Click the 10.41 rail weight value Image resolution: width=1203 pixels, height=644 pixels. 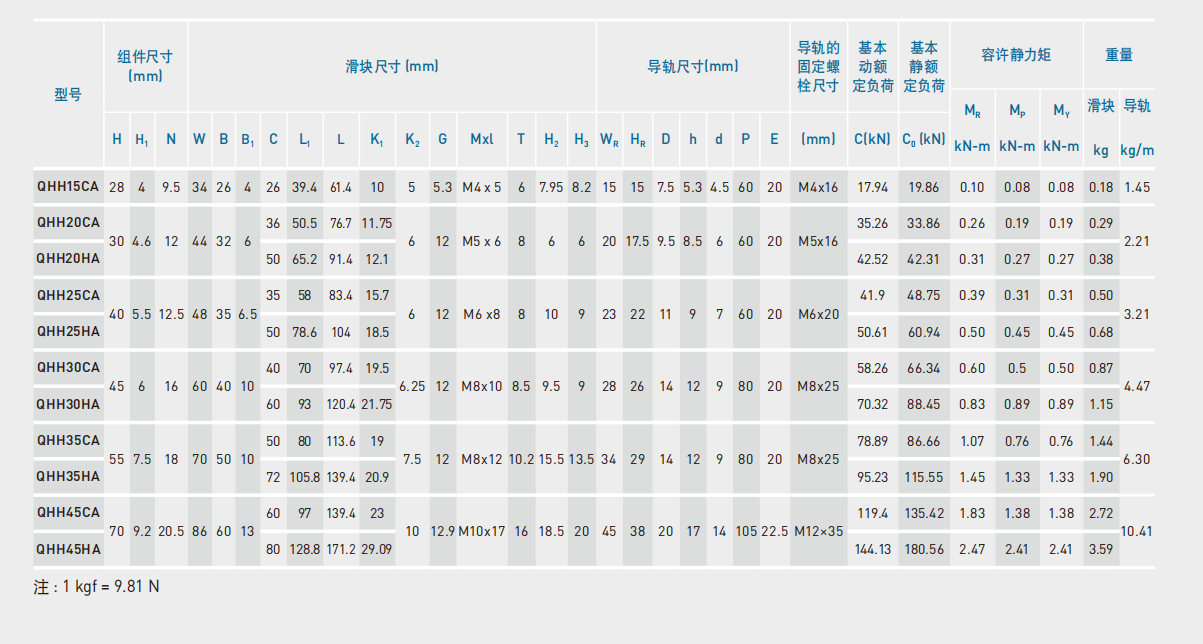coord(1137,531)
